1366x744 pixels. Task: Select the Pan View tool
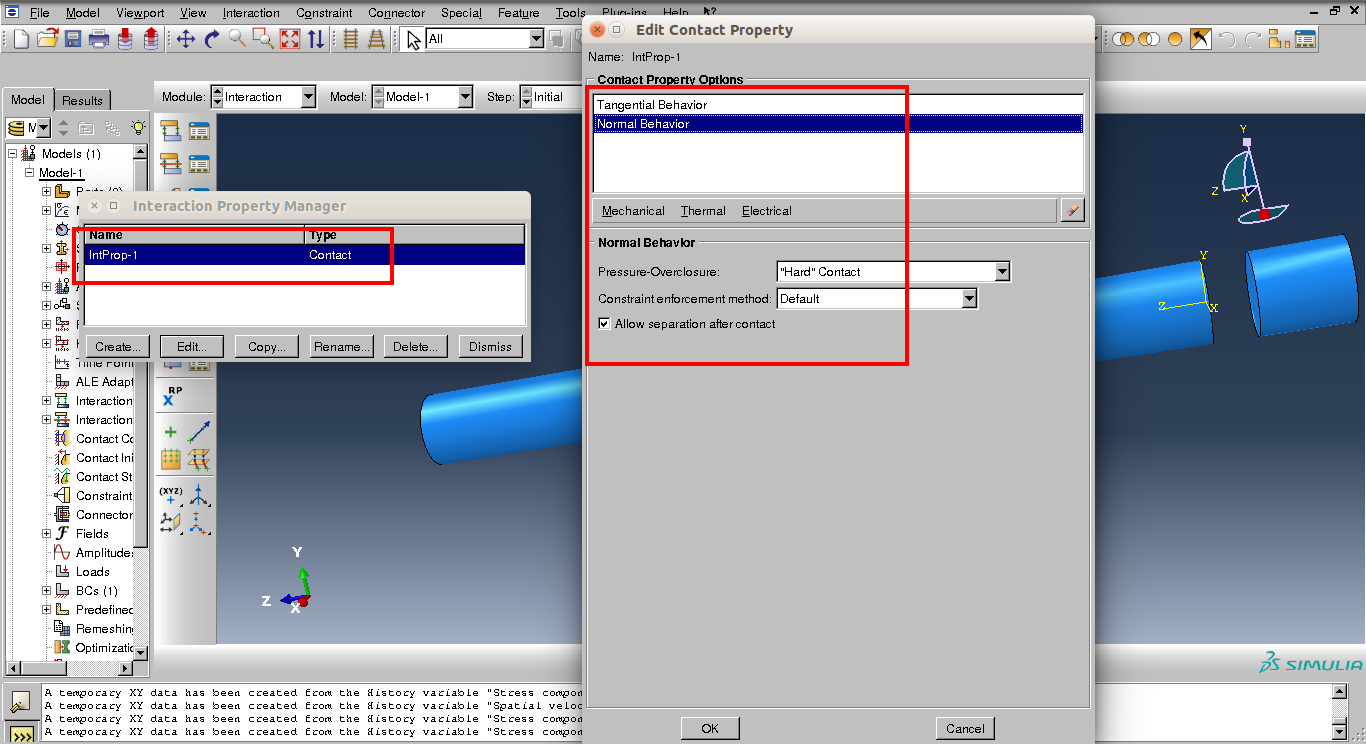click(186, 39)
